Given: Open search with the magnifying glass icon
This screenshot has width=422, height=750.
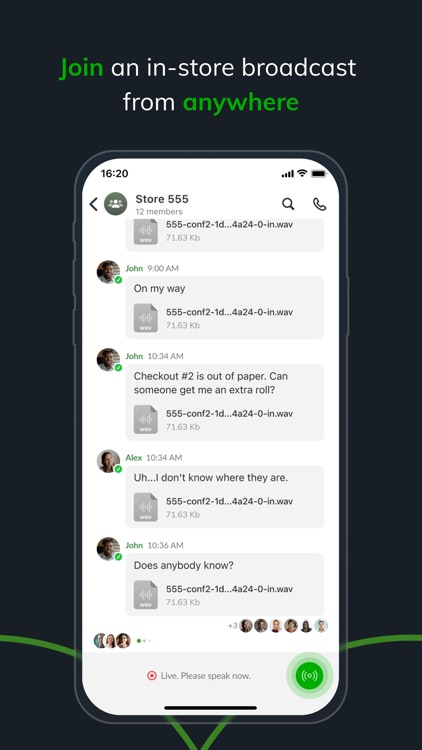Looking at the screenshot, I should [x=288, y=204].
